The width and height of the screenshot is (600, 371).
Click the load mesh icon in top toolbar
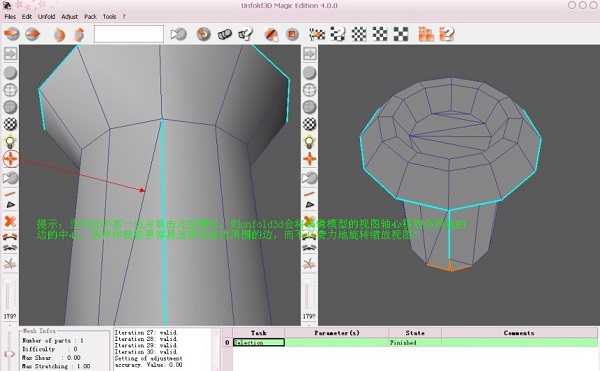click(x=11, y=34)
